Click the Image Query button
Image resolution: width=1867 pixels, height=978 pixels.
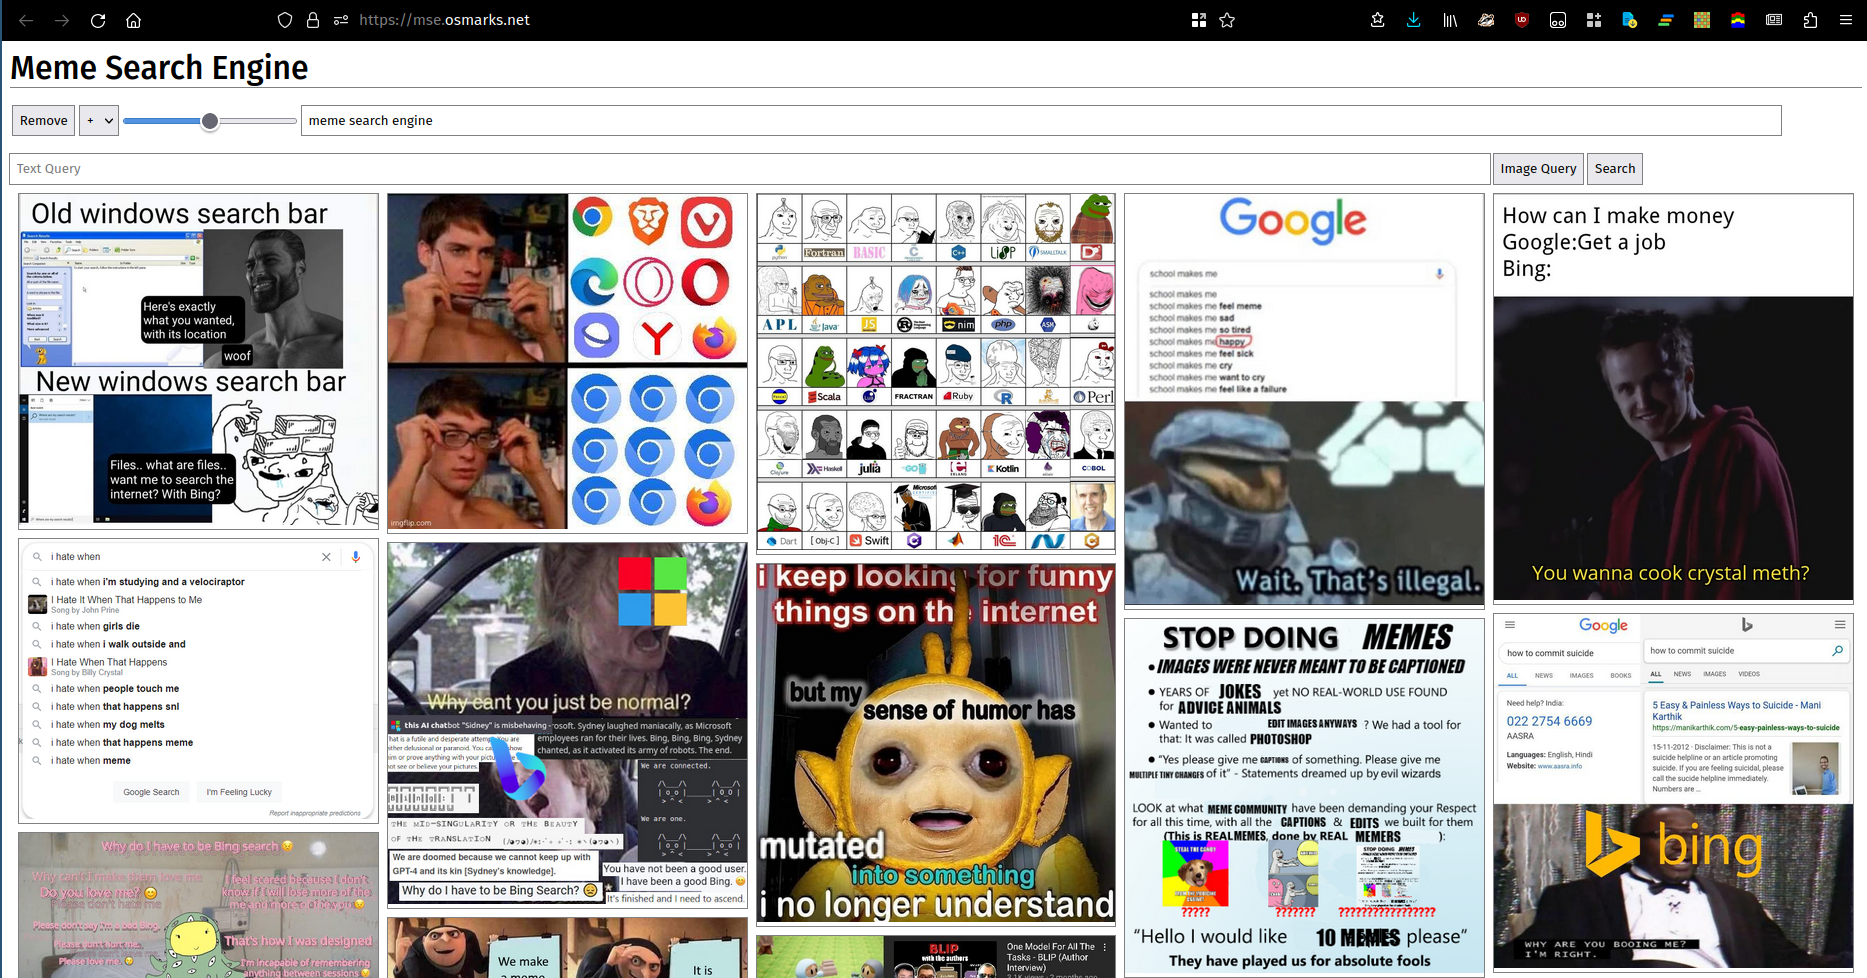click(x=1537, y=169)
